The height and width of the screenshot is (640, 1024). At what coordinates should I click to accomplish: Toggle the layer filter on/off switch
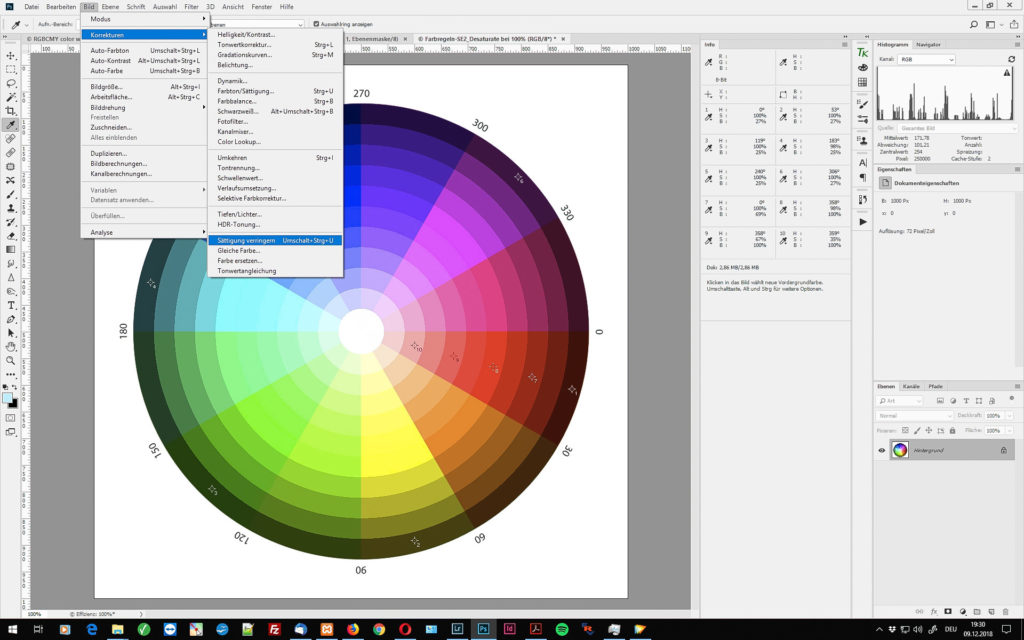[x=1012, y=398]
